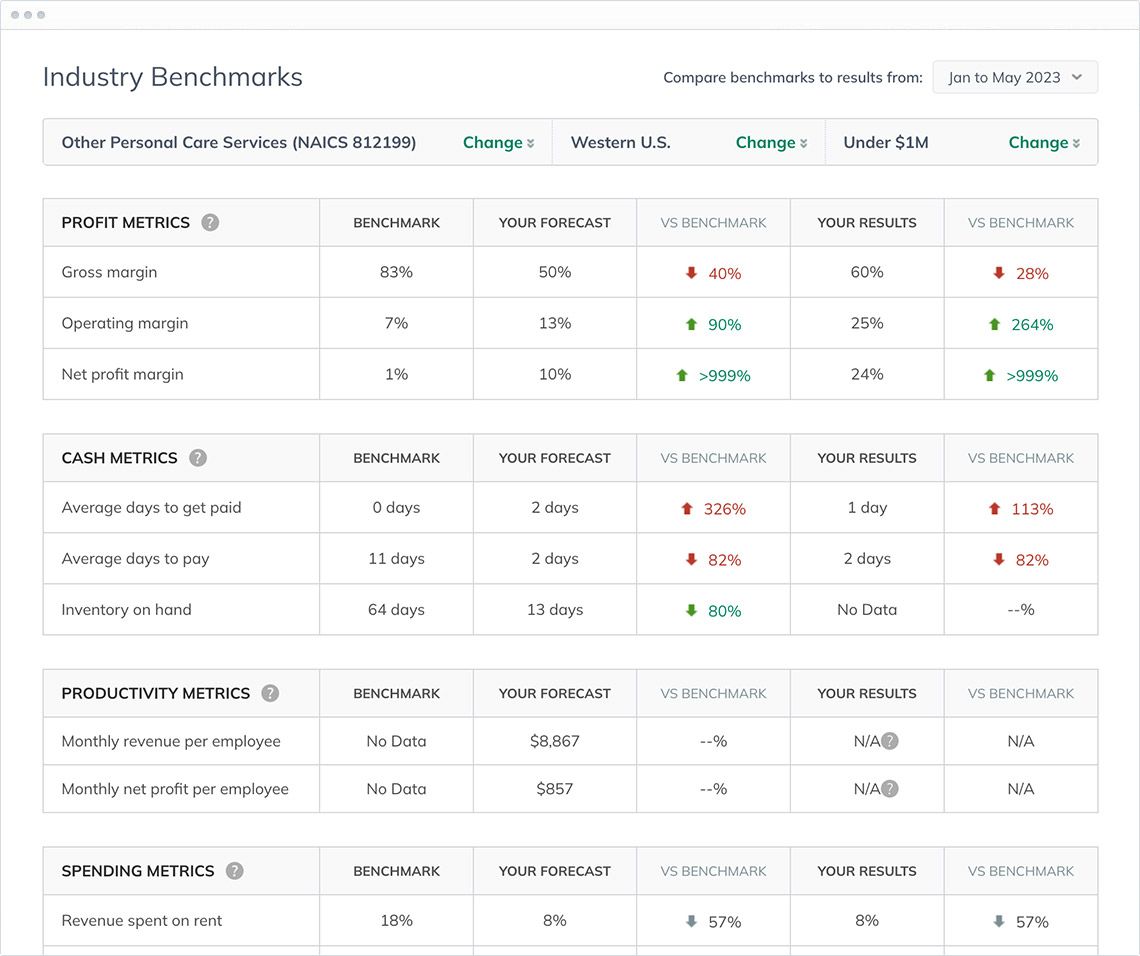Screen dimensions: 1140x956
Task: Click green up arrow in Net profit margin forecast comparison
Action: [682, 375]
